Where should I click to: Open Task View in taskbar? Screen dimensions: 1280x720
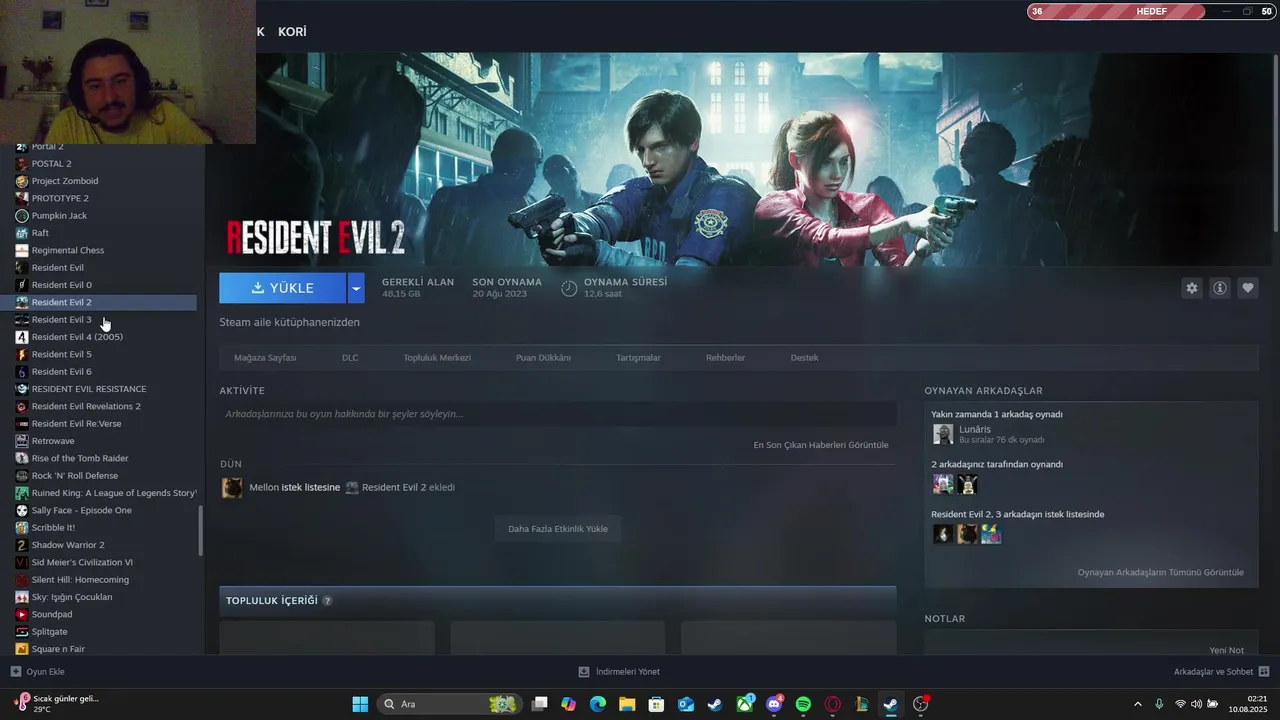(540, 704)
